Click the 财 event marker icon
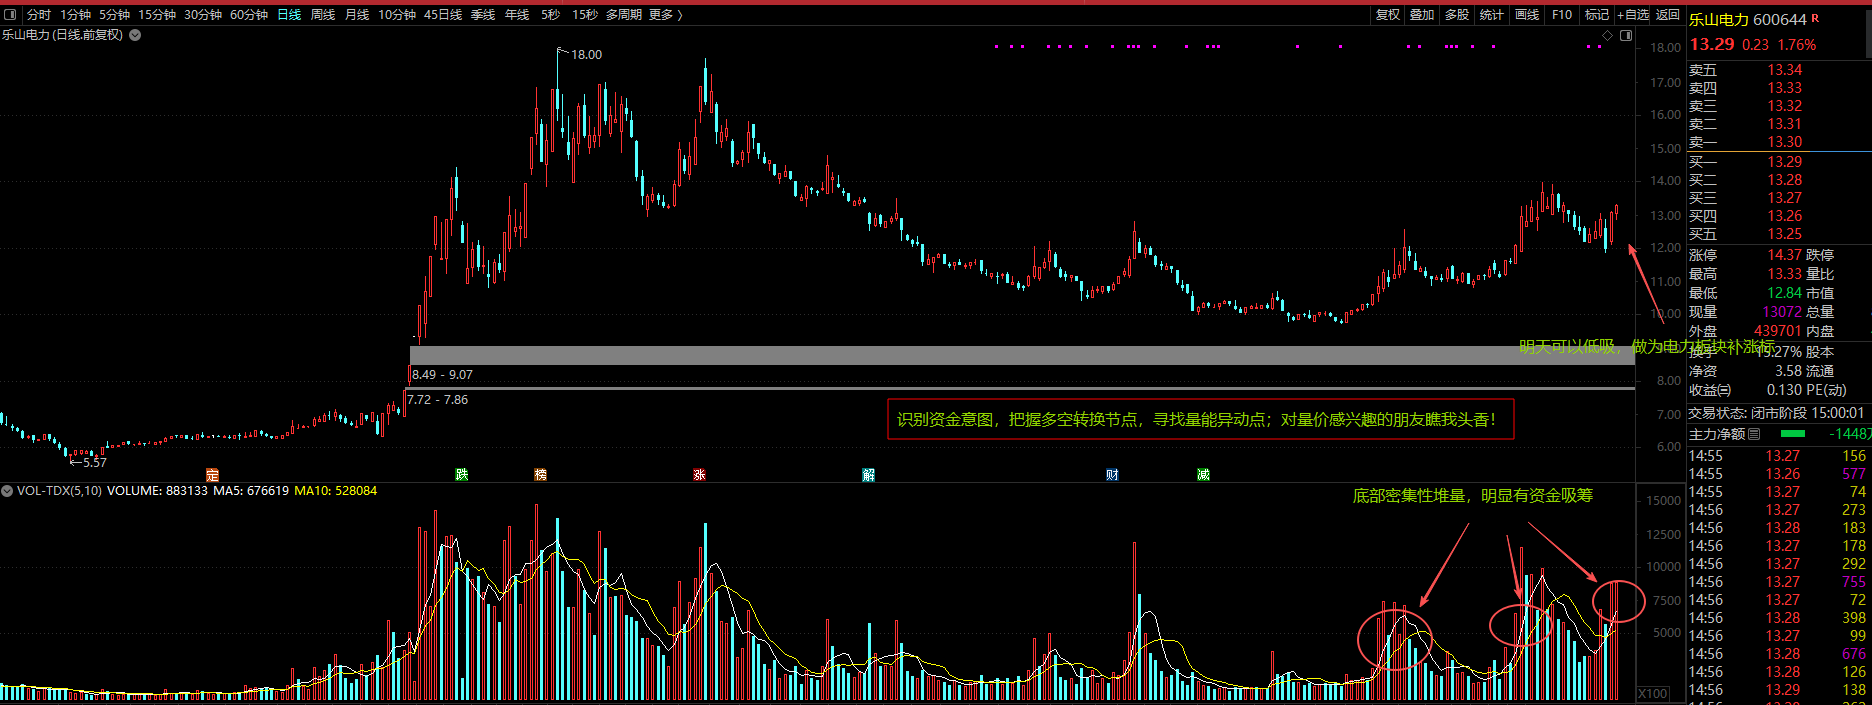 point(1112,474)
